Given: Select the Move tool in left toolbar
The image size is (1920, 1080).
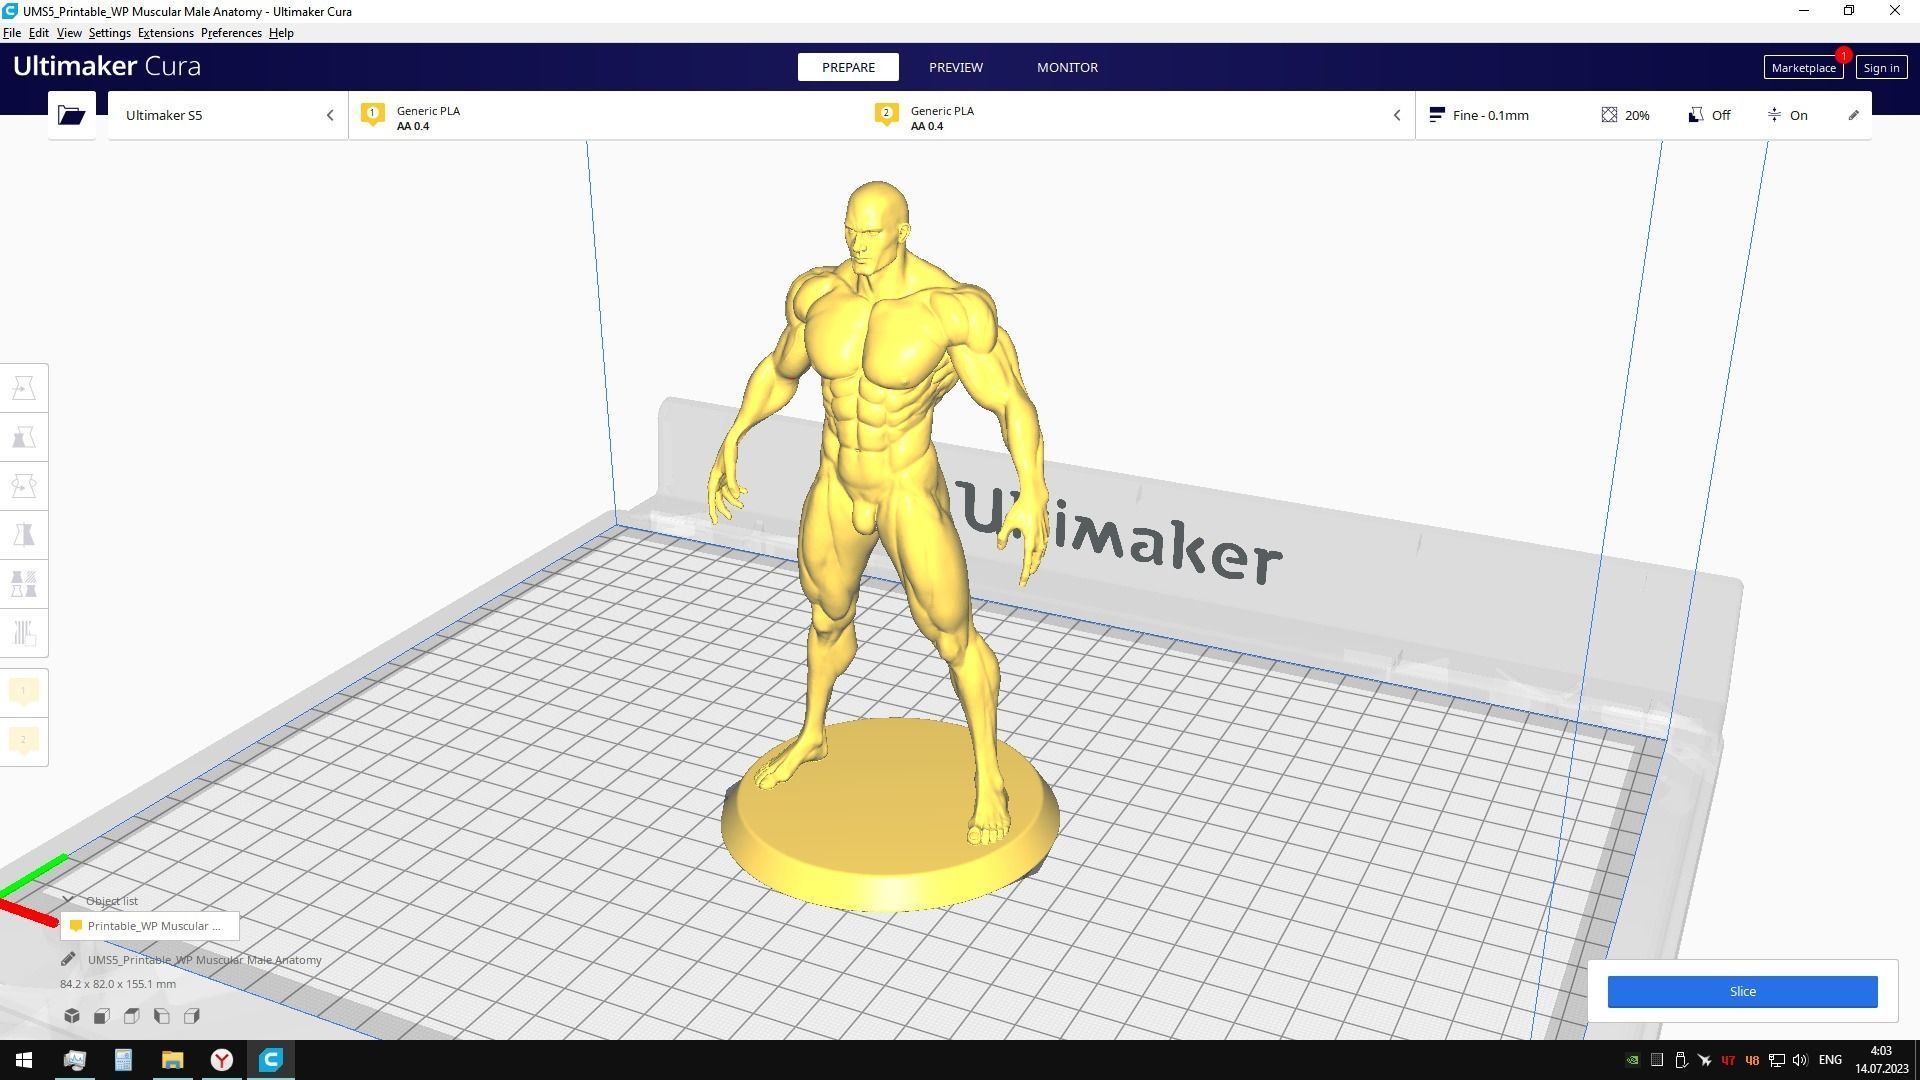Looking at the screenshot, I should 24,388.
